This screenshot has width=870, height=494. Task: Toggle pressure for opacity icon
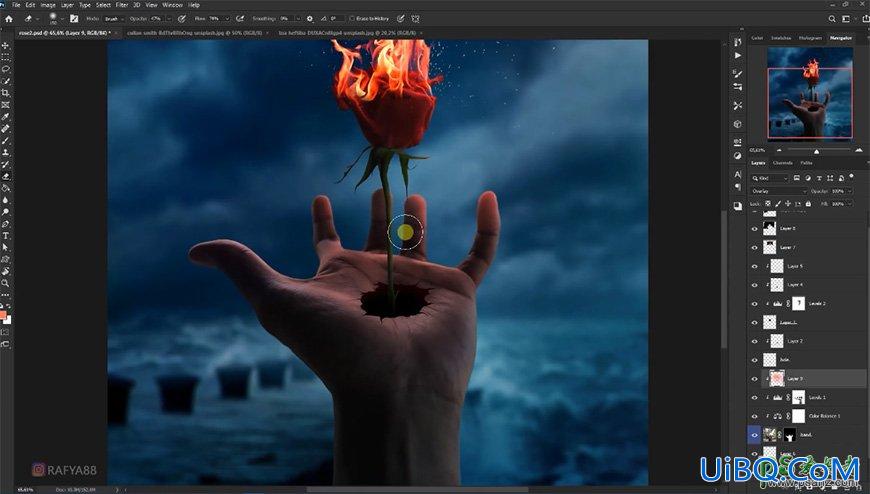181,18
